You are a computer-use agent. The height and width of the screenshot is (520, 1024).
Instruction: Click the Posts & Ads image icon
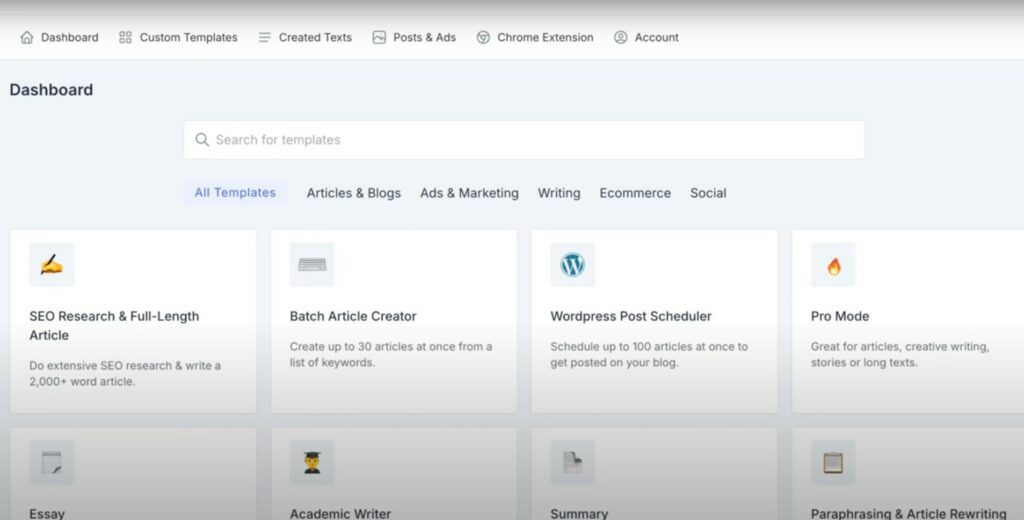(379, 37)
